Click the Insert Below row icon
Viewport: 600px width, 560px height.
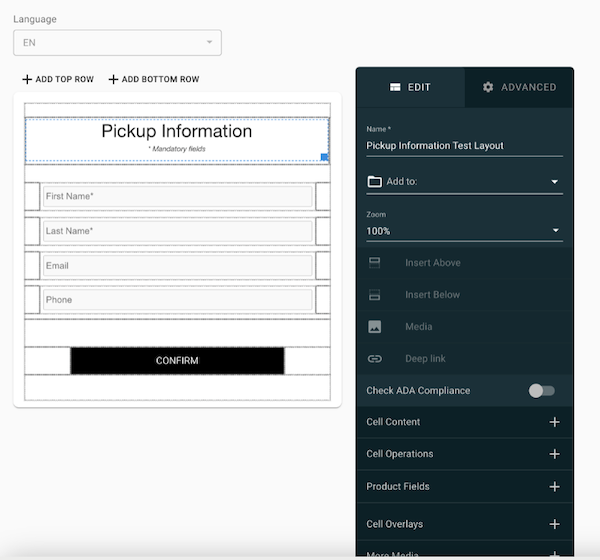coord(374,295)
